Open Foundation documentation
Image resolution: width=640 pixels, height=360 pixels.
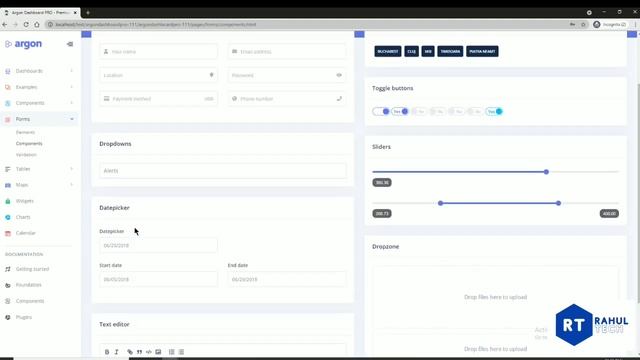pyautogui.click(x=29, y=285)
